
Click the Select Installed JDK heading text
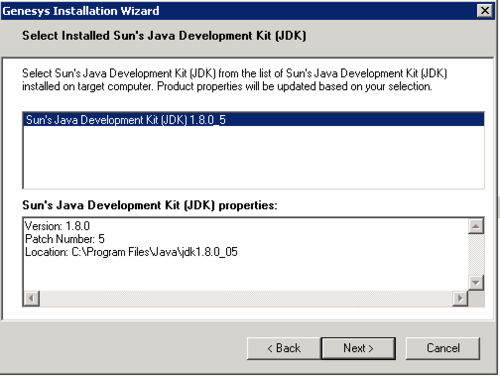(164, 36)
